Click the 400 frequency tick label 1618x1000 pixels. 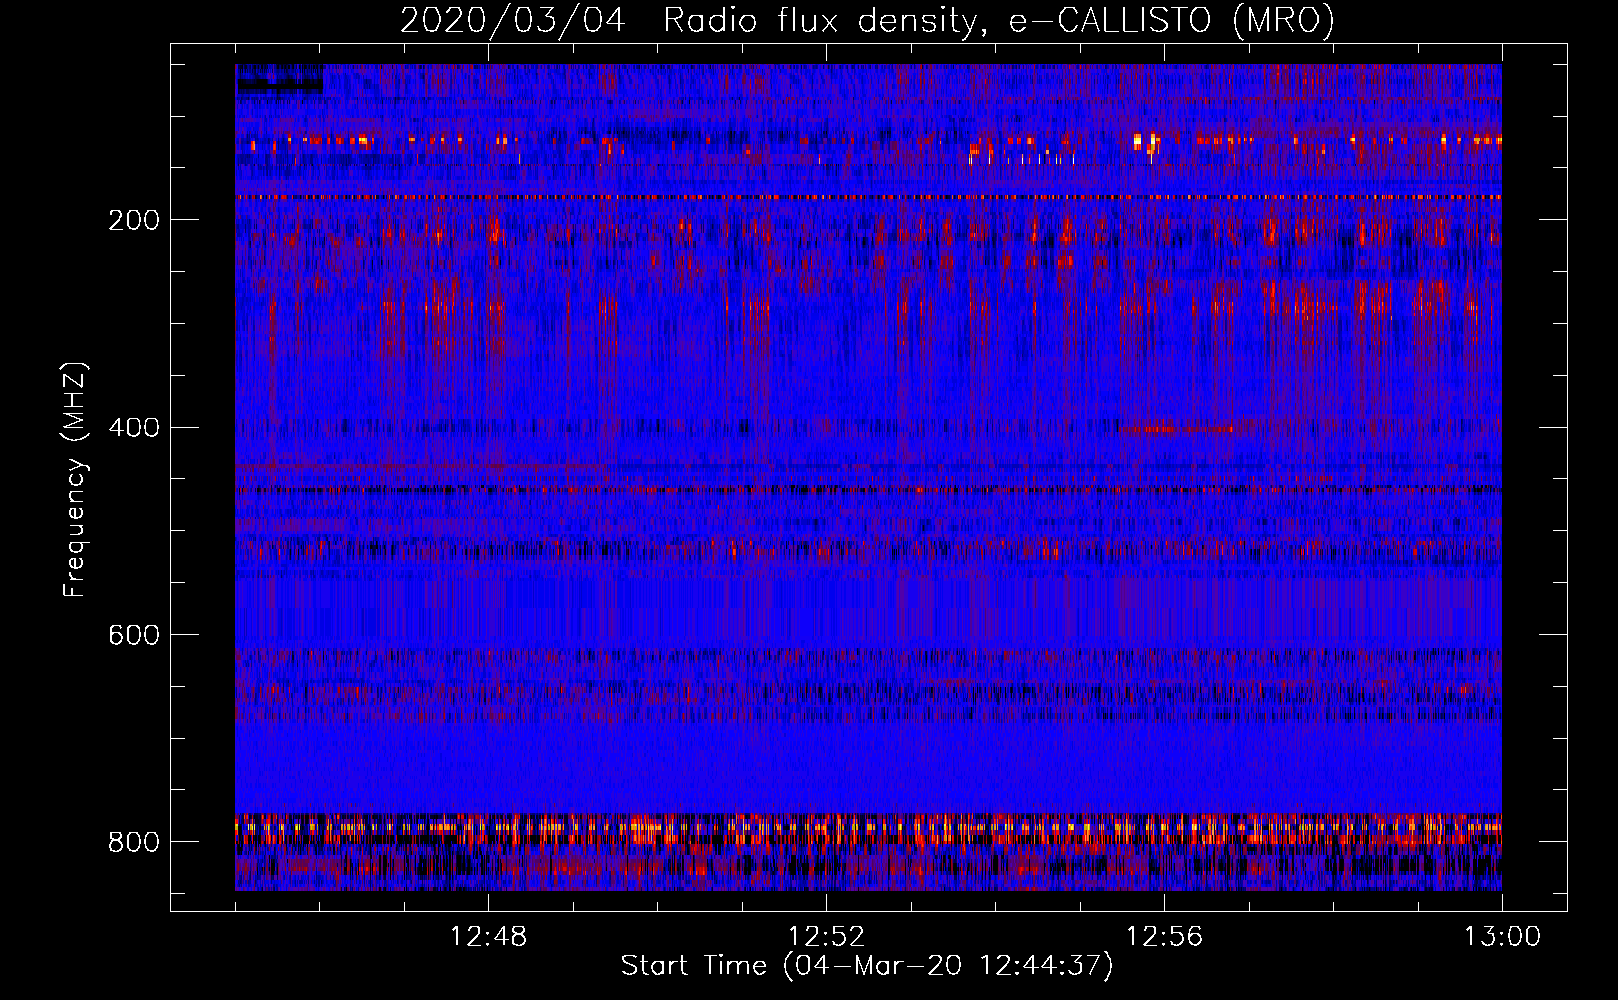click(133, 428)
